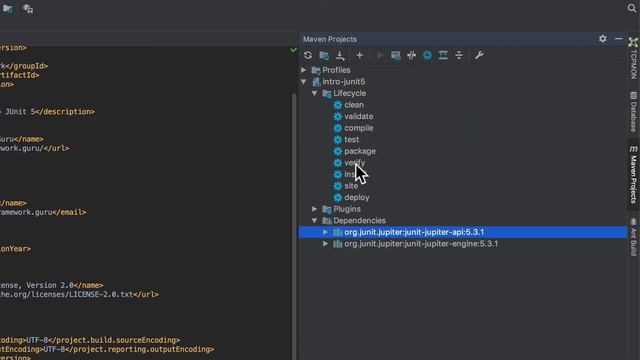Select the test lifecycle goal
Viewport: 640px width, 360px height.
(351, 140)
